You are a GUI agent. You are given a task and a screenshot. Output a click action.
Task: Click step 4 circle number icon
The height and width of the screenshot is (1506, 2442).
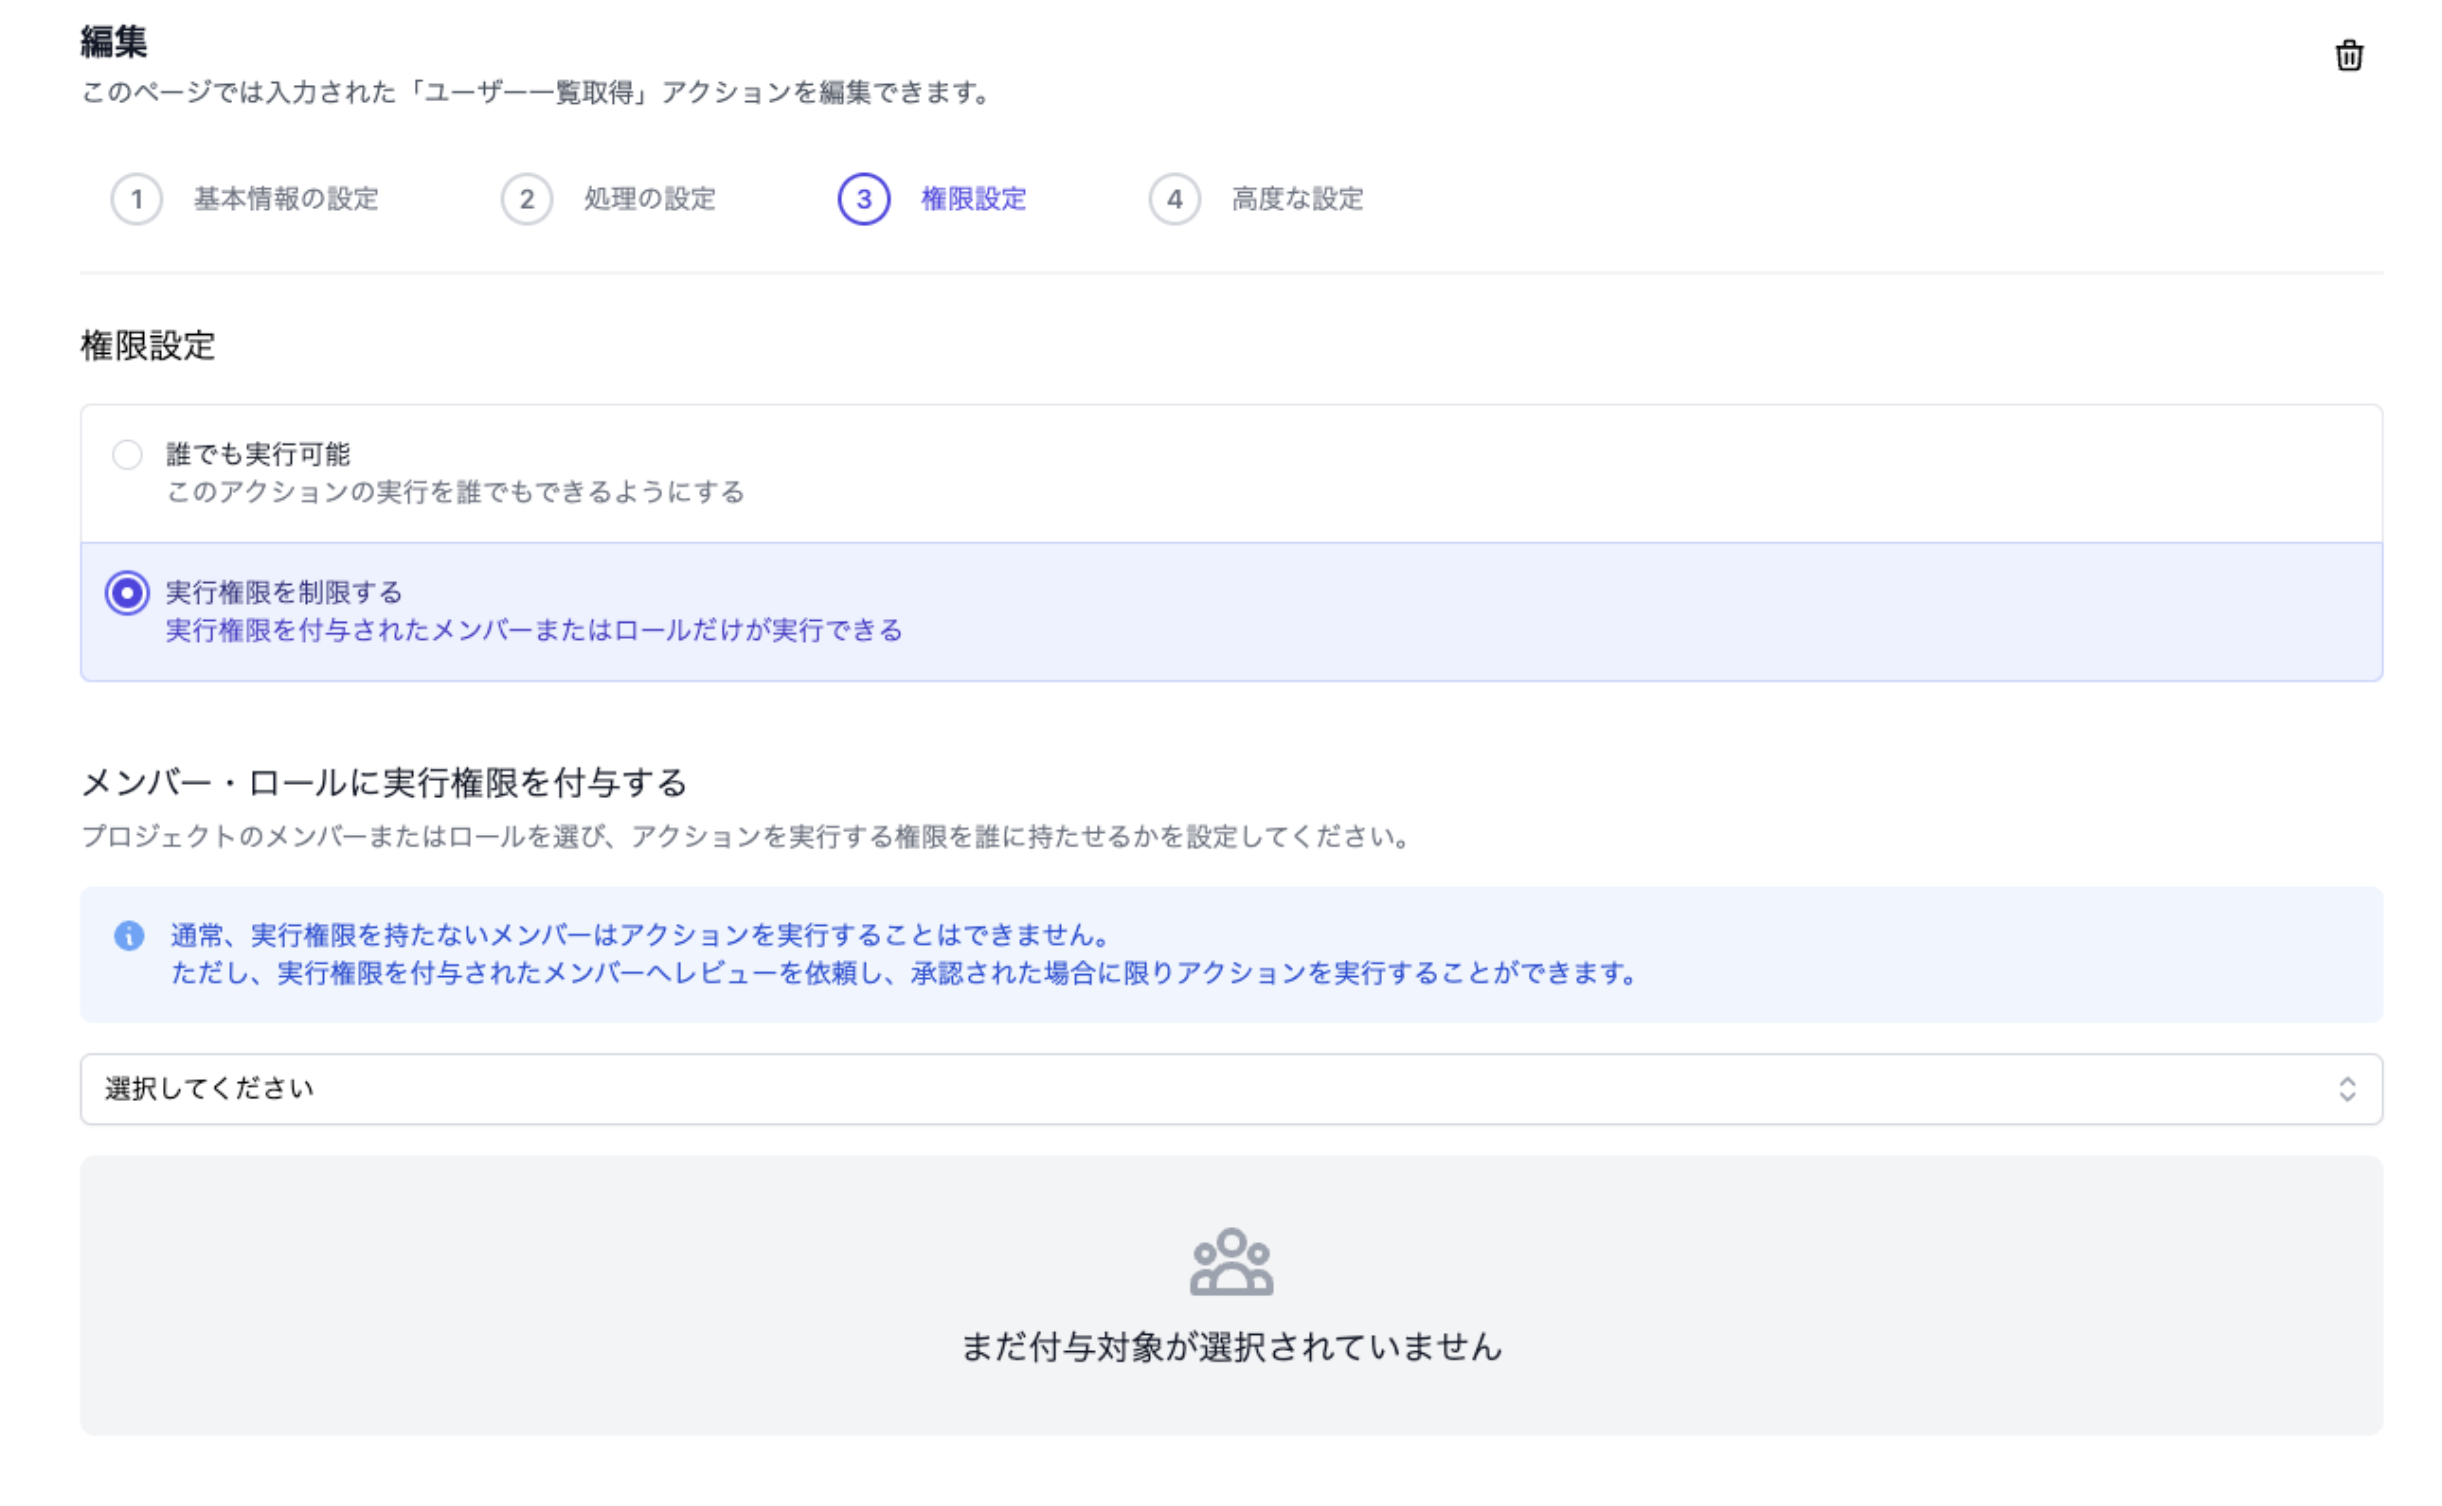[1174, 199]
